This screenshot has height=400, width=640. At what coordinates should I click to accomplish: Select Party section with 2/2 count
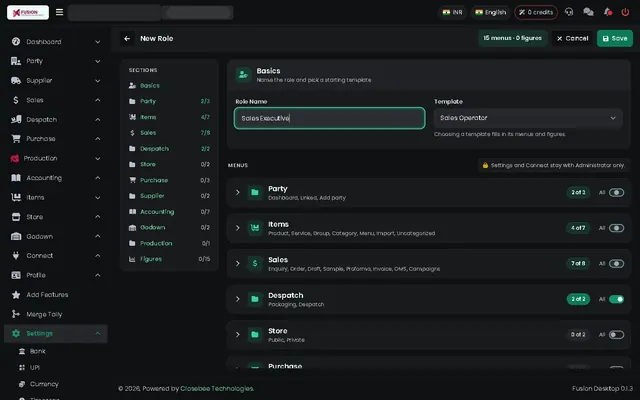point(169,101)
